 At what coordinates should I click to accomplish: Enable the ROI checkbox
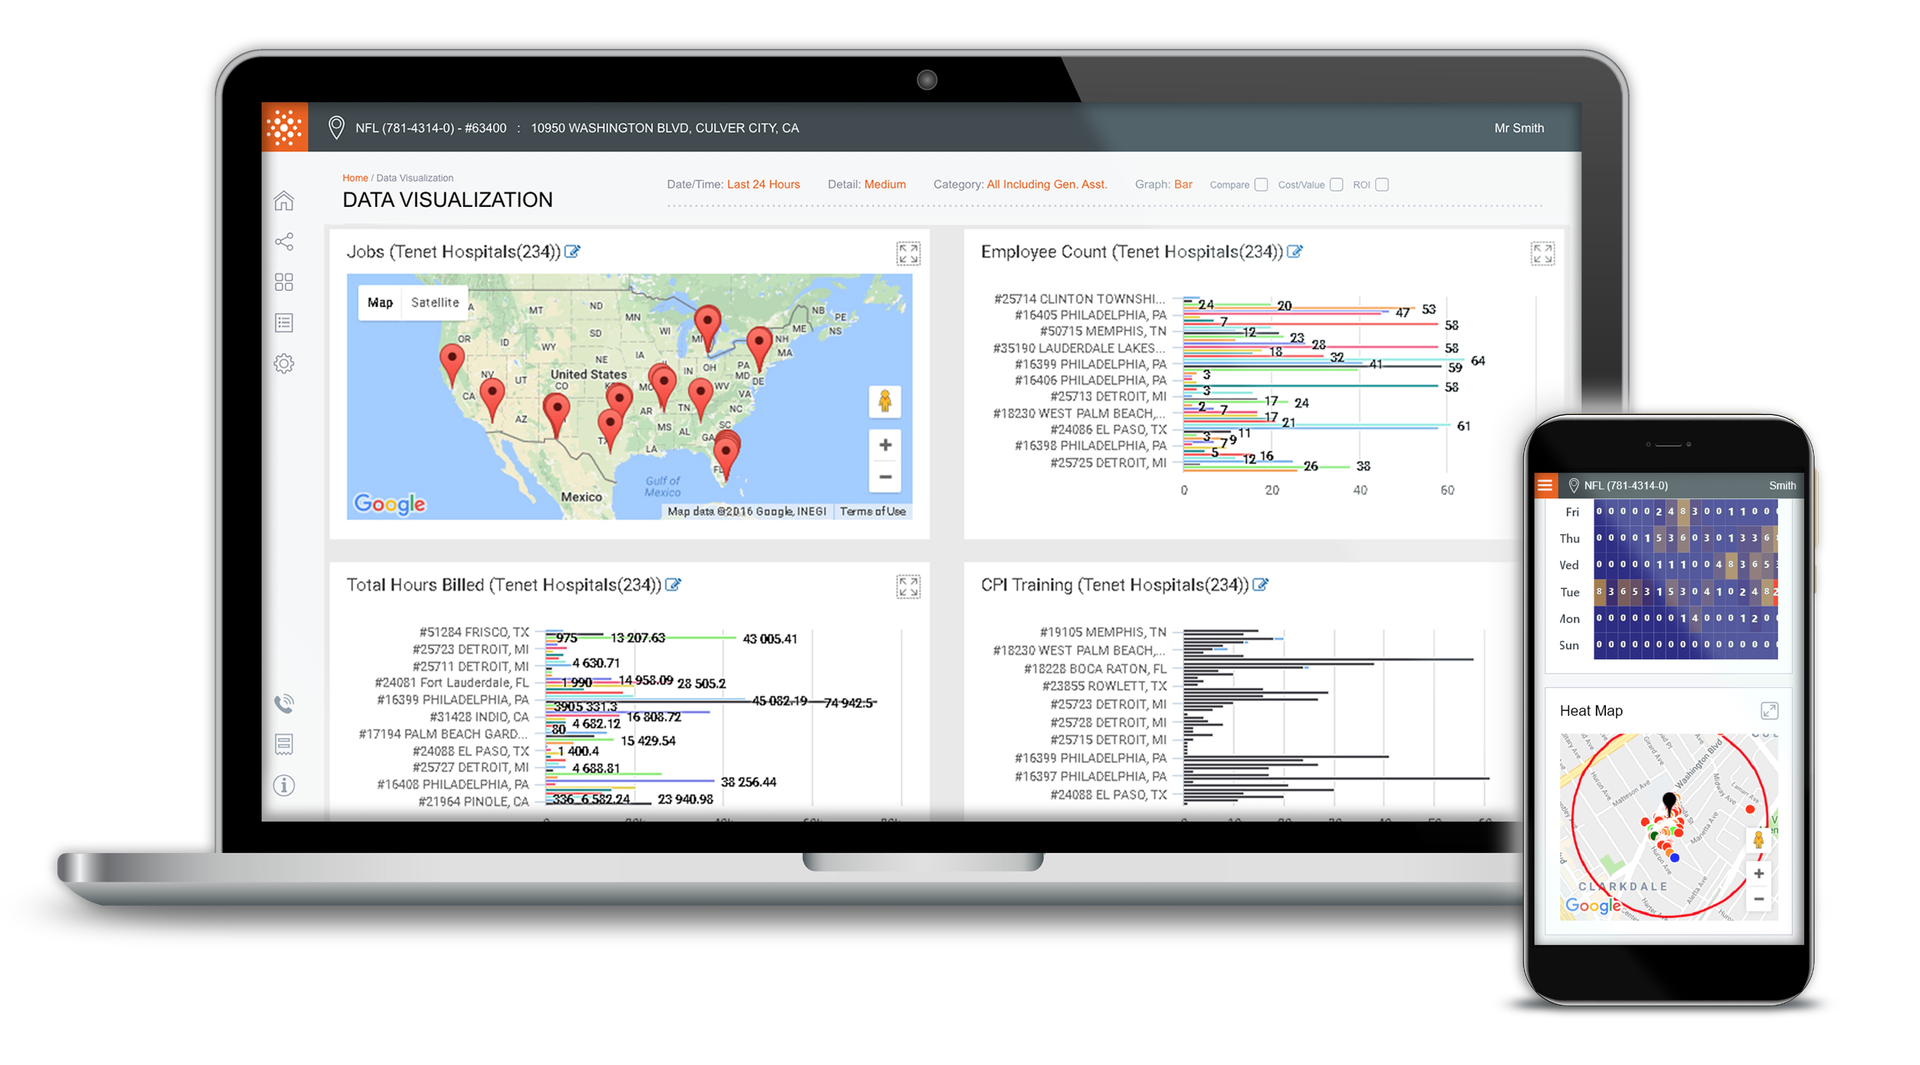[1381, 184]
